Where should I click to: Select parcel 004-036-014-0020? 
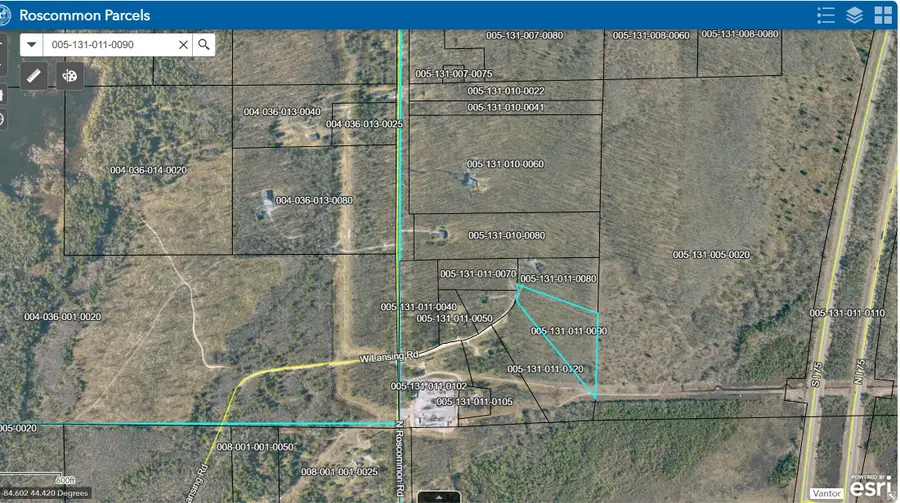pyautogui.click(x=148, y=171)
